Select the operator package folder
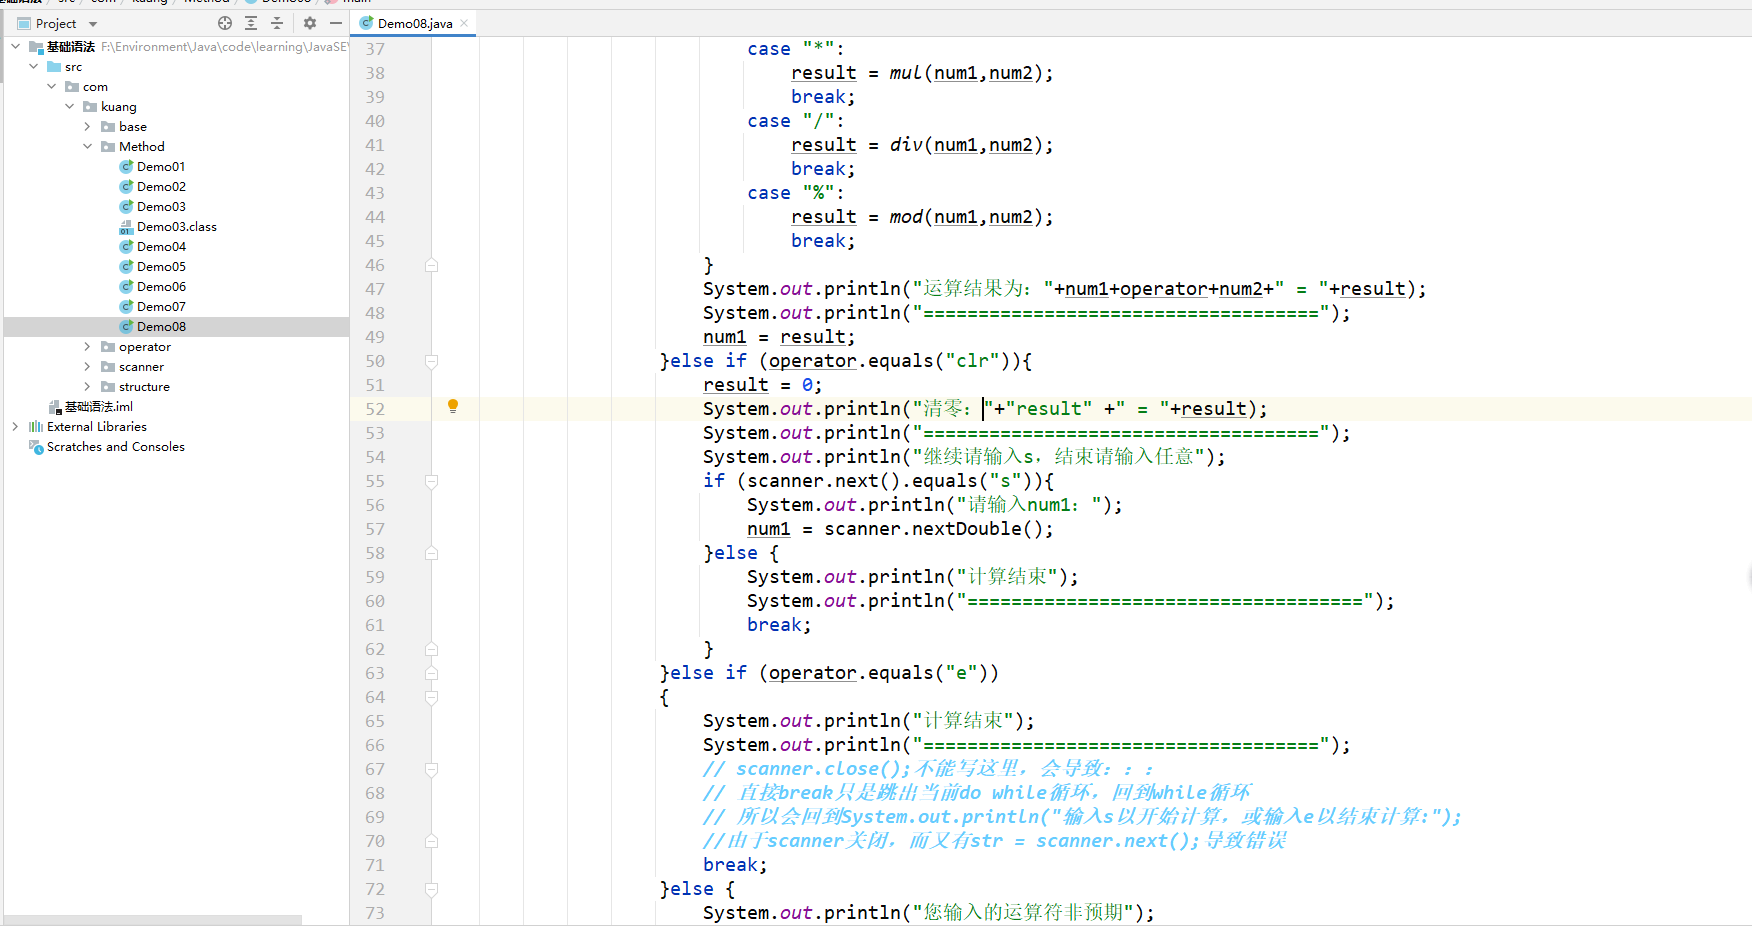The height and width of the screenshot is (926, 1752). pos(144,347)
